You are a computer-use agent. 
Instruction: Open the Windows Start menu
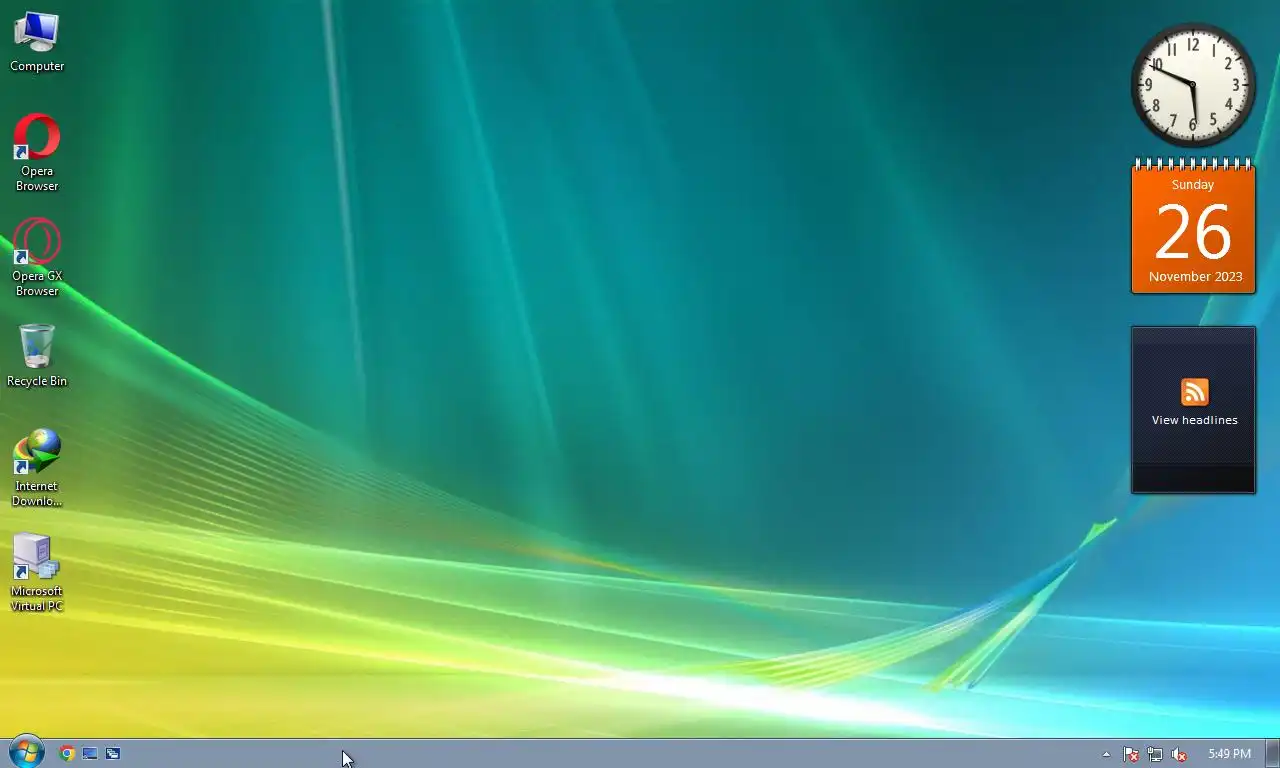click(26, 752)
